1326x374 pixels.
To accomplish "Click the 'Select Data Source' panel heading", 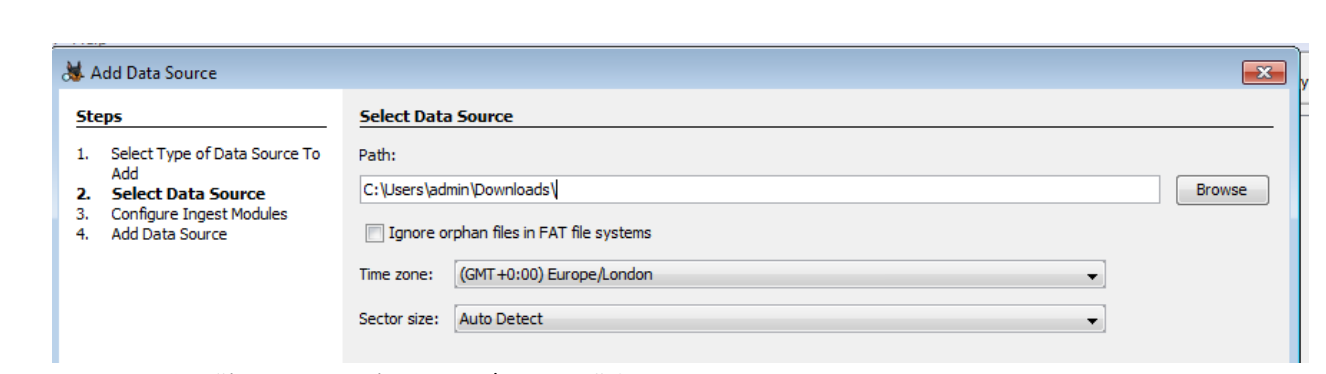I will [x=436, y=117].
